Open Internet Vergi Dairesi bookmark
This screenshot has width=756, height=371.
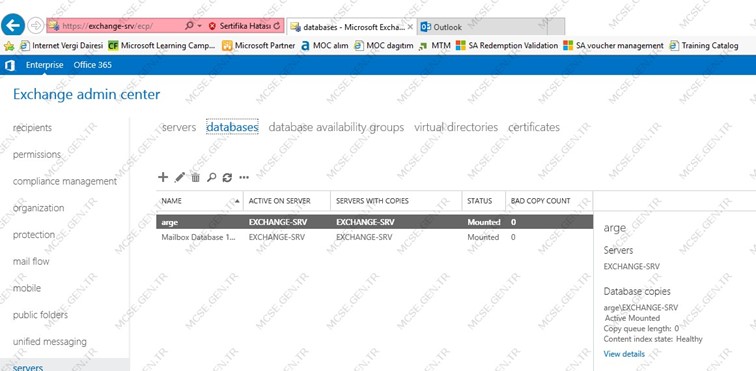tap(61, 46)
